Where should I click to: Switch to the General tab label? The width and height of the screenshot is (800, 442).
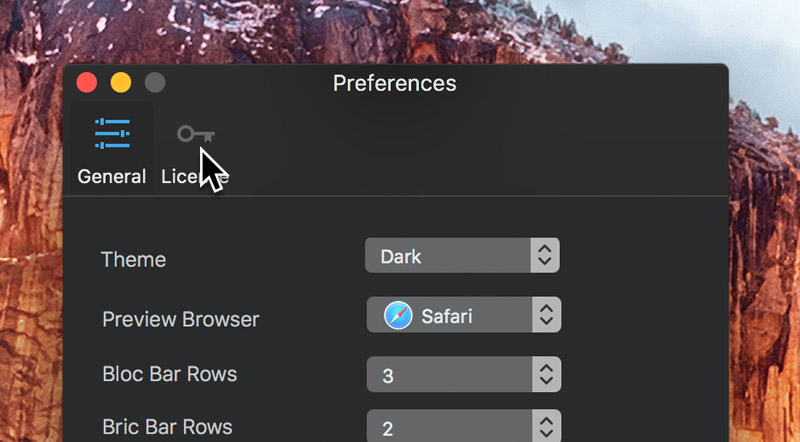coord(112,177)
